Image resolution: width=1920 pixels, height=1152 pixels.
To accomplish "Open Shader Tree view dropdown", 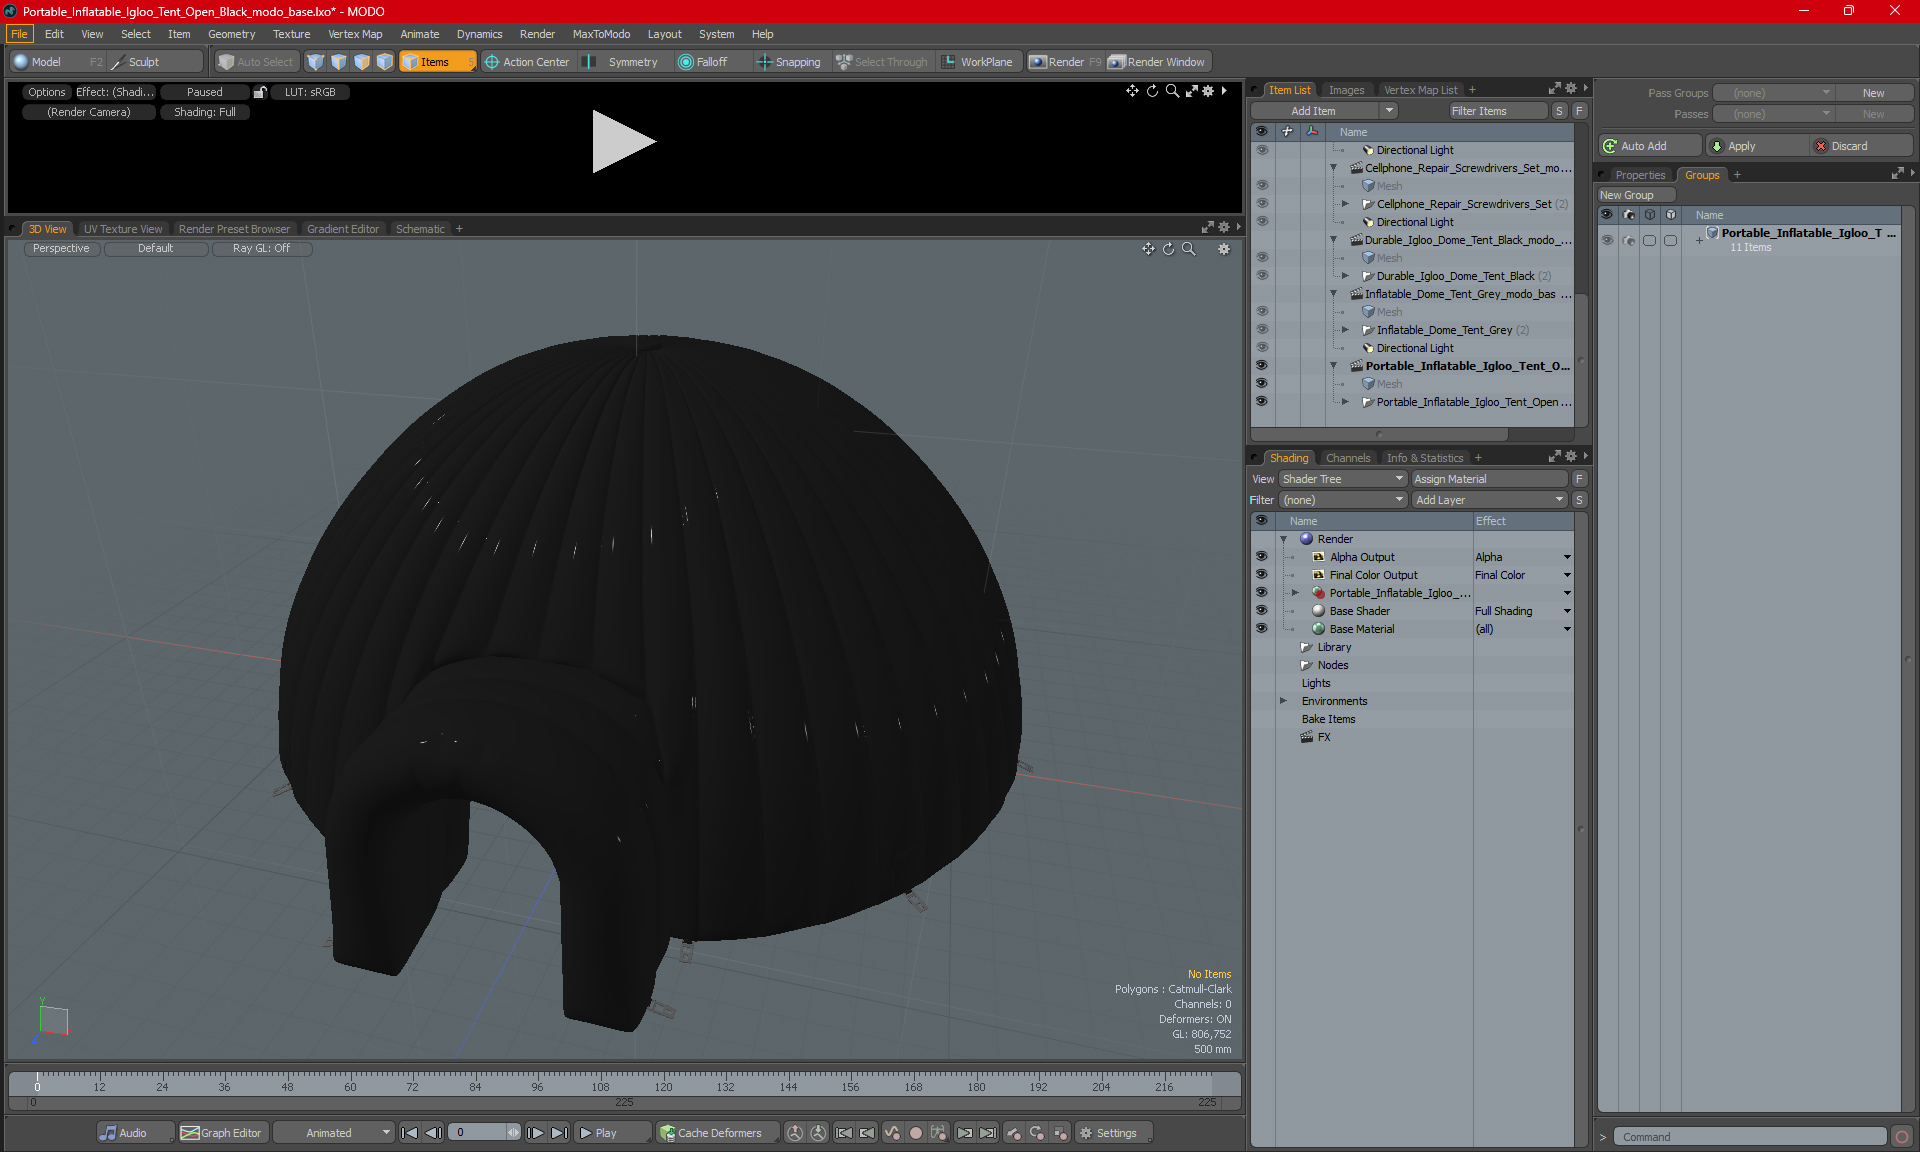I will (1343, 479).
